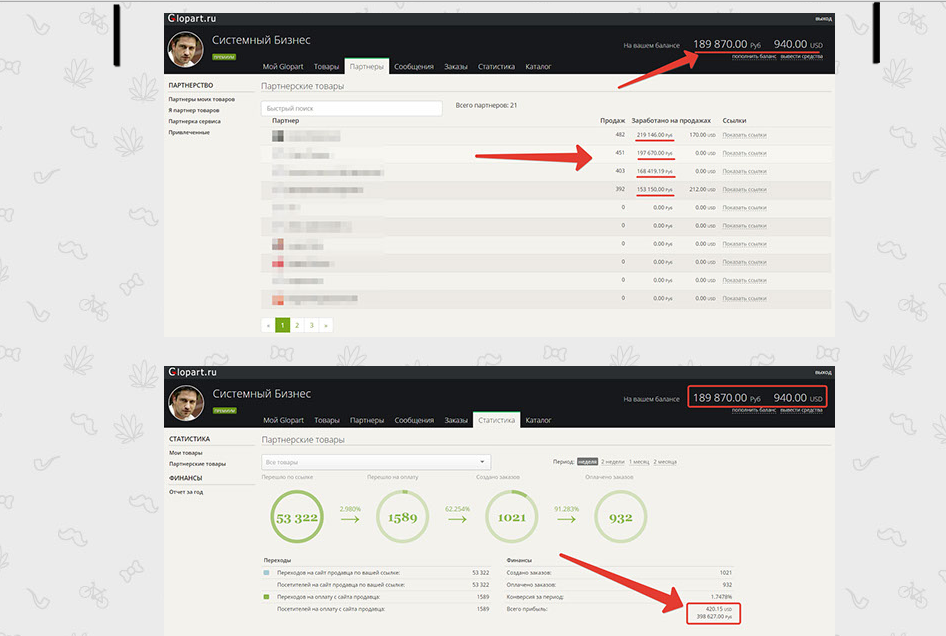Switch to Статистика tab from the ПАРТНЕРСТВО page

point(496,66)
